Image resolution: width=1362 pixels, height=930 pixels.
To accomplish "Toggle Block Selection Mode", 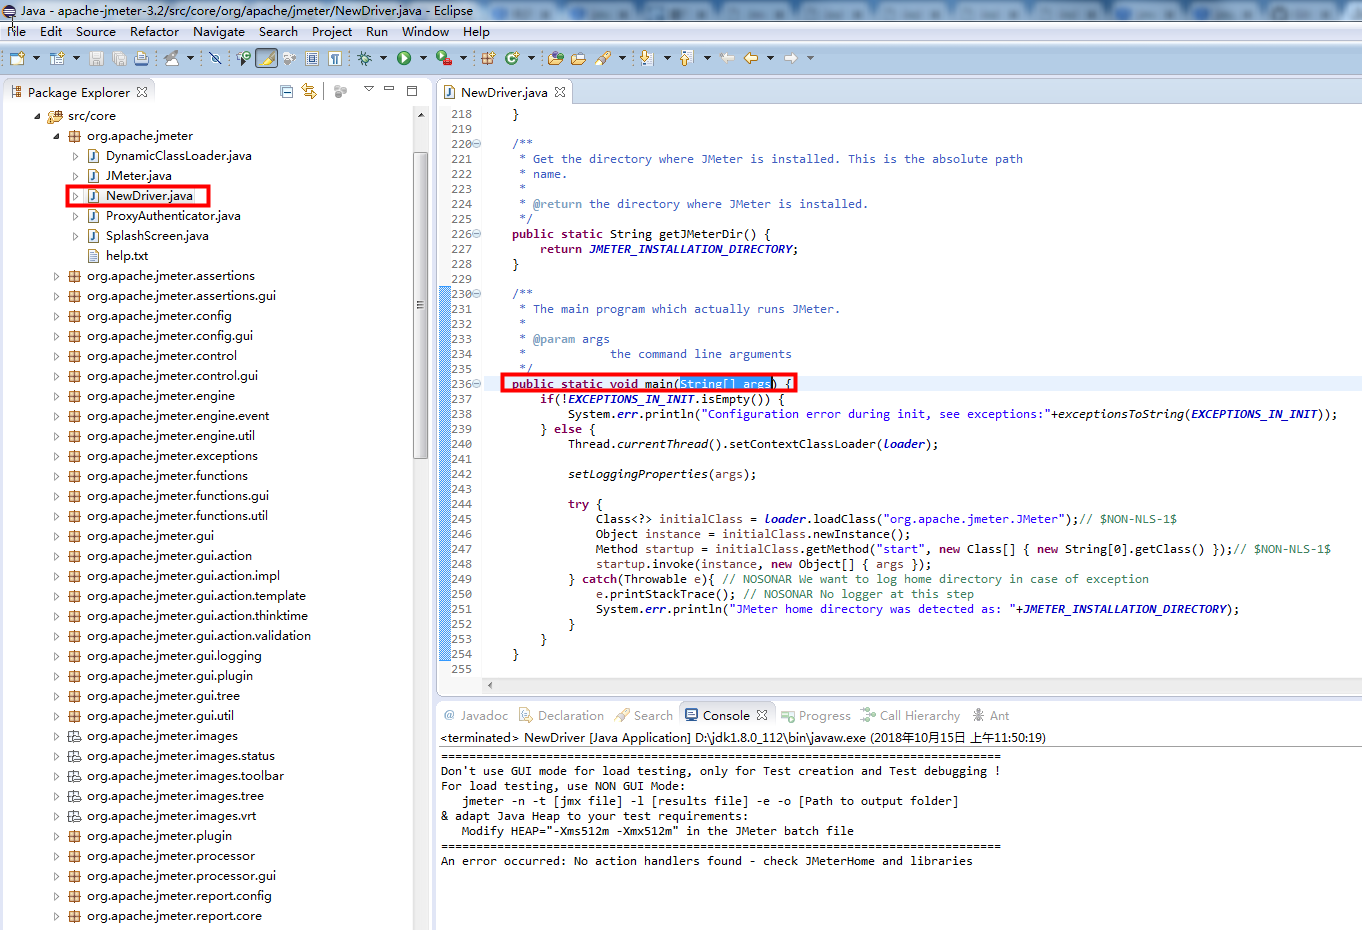I will [x=311, y=58].
